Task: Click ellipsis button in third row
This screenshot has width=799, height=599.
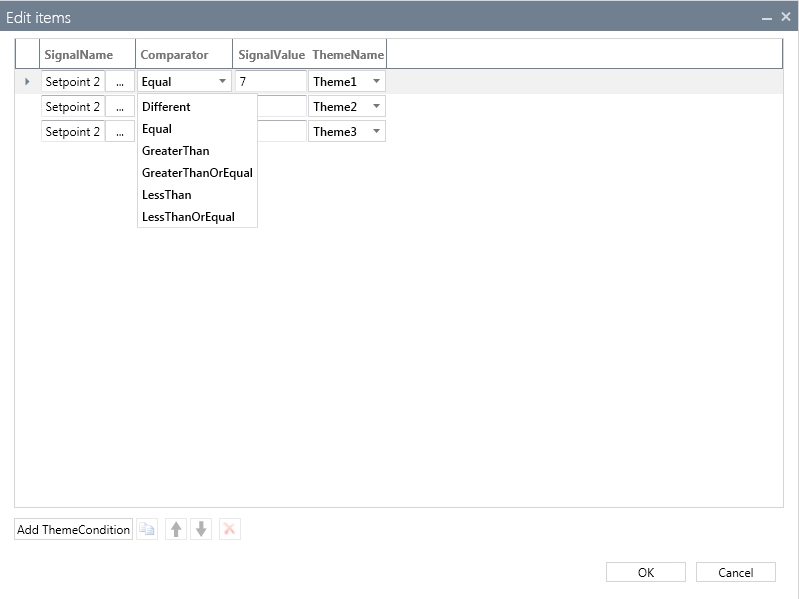Action: click(119, 132)
